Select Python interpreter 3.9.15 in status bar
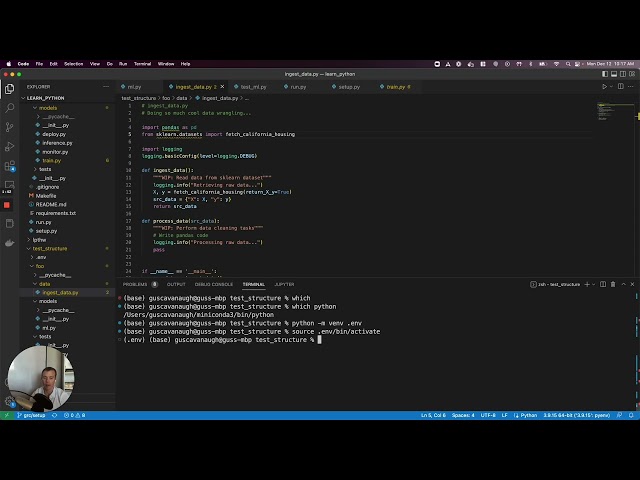 tap(576, 415)
